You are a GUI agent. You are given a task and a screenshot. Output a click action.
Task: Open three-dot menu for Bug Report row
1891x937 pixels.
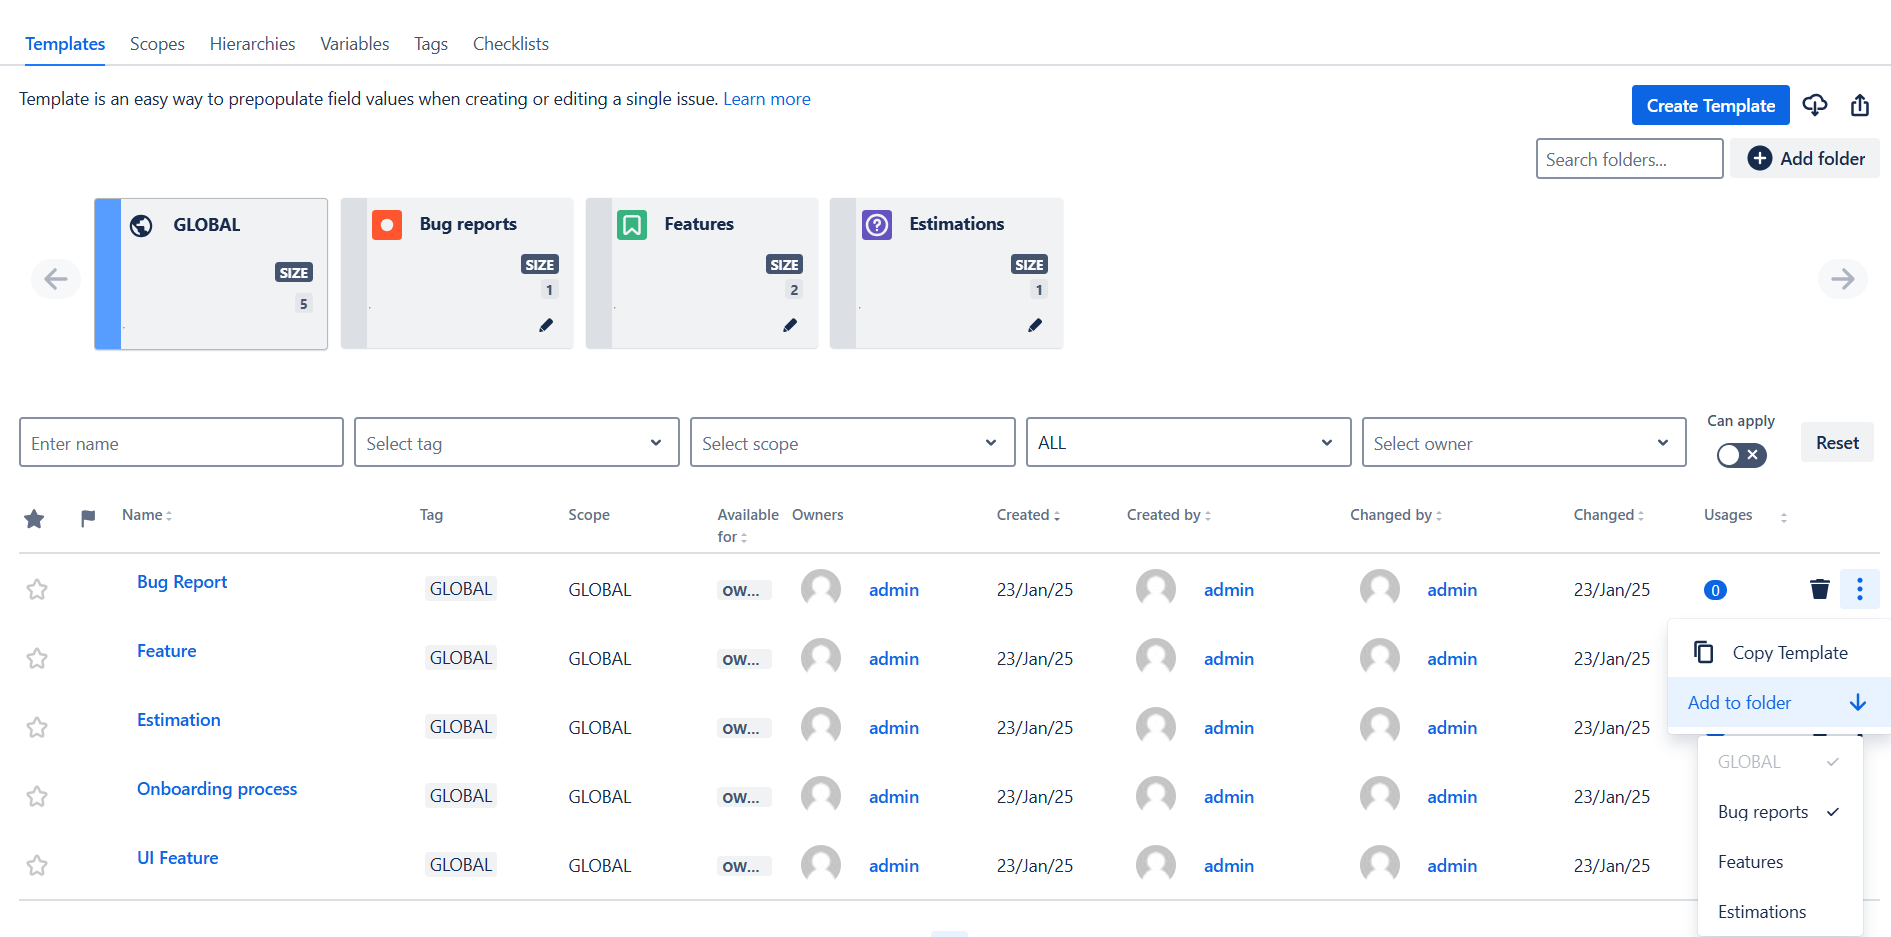[1859, 589]
